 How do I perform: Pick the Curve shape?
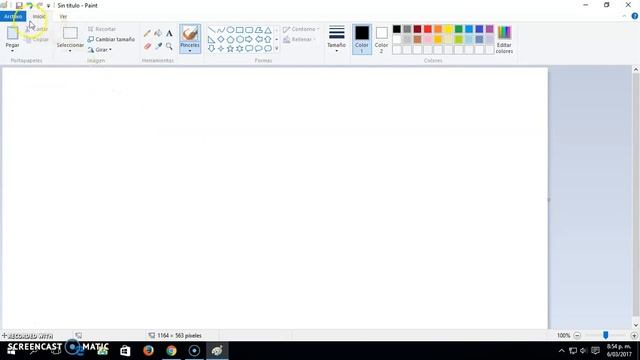(x=221, y=30)
